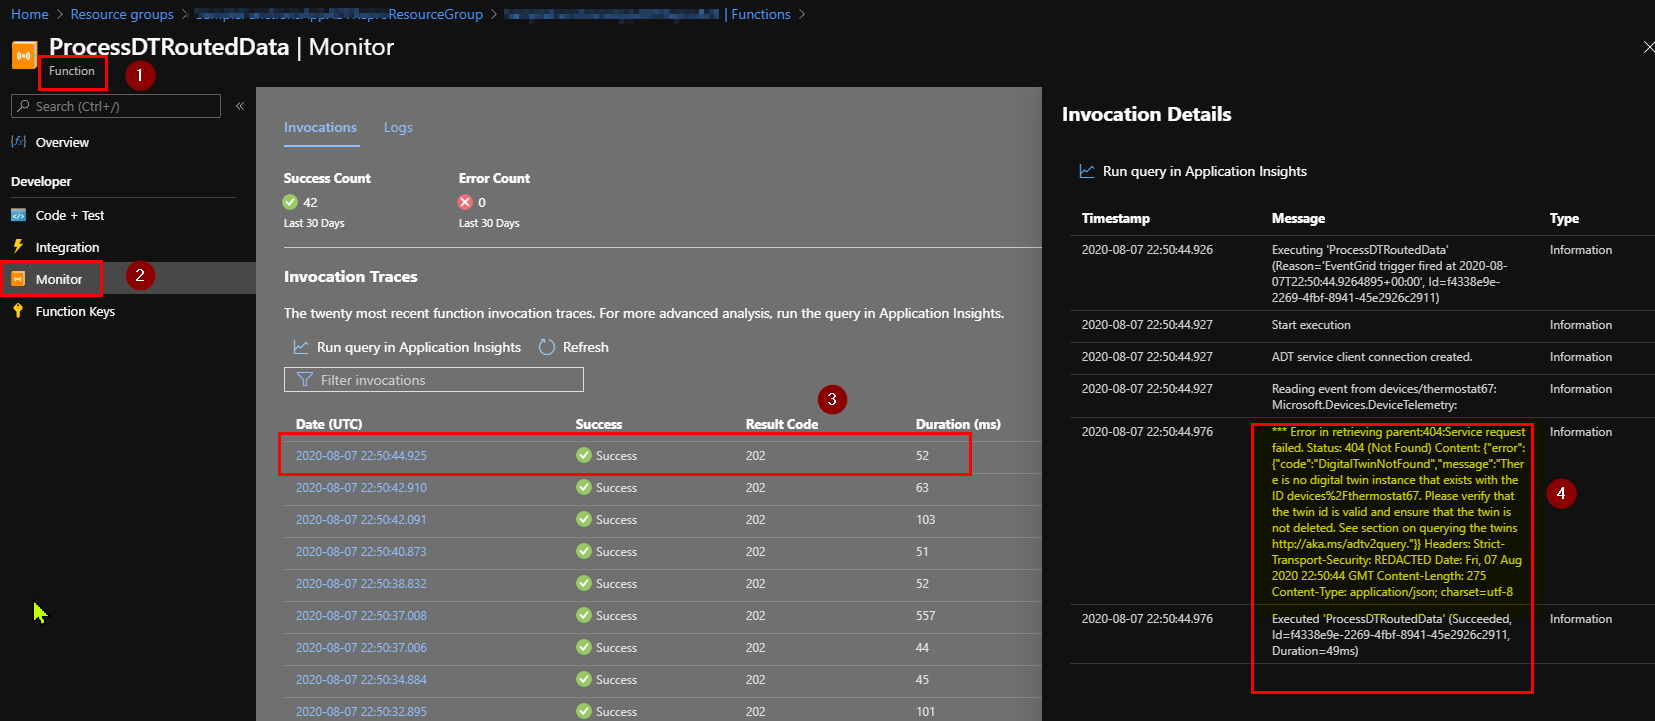Close the Invocation Details blade
Viewport: 1655px width, 721px height.
(1648, 47)
